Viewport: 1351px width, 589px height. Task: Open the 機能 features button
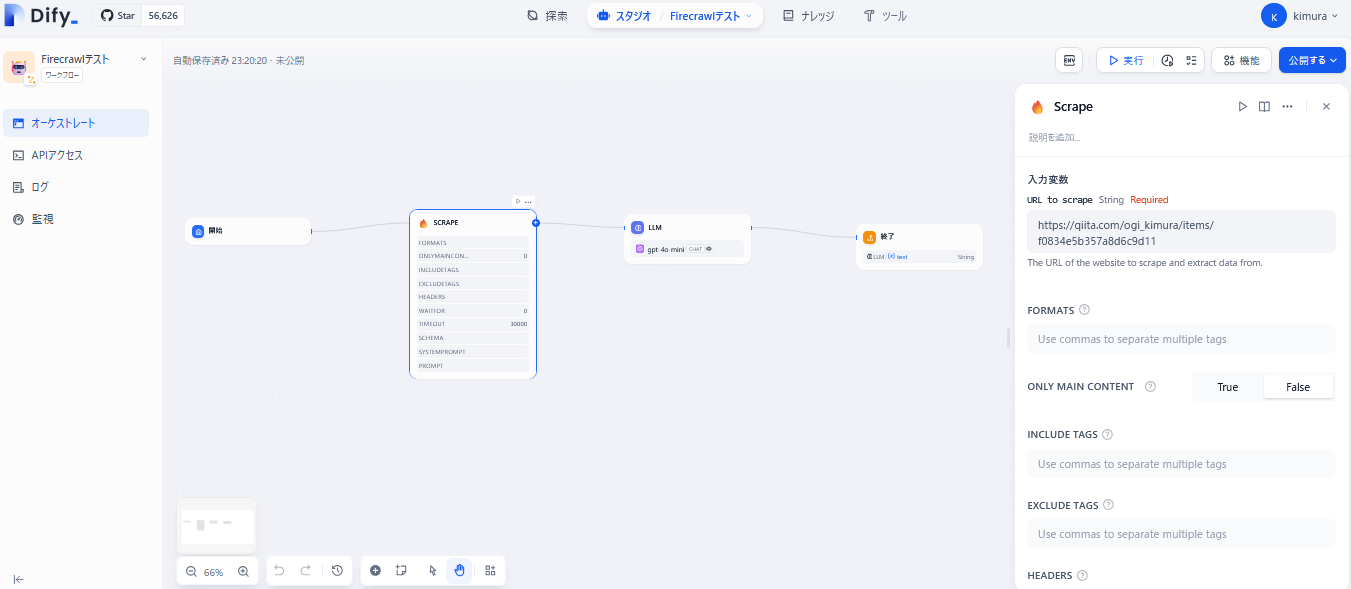click(x=1242, y=60)
